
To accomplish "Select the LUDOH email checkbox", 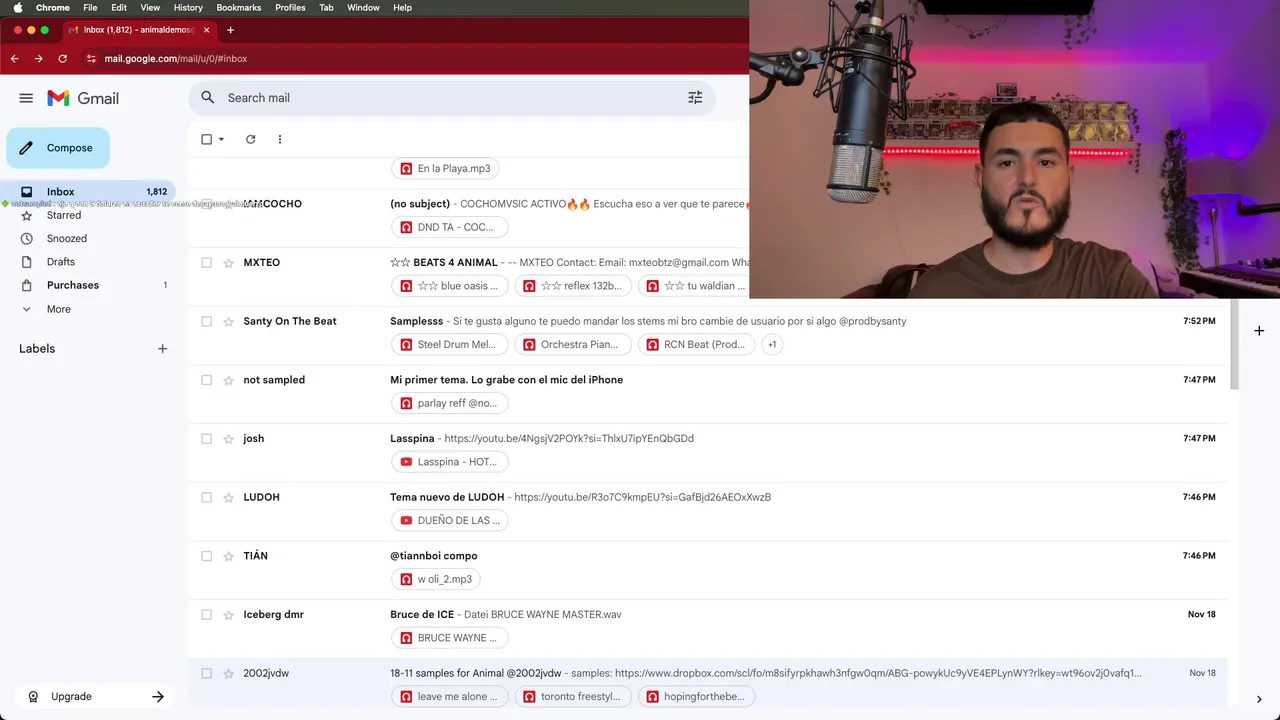I will pyautogui.click(x=207, y=497).
